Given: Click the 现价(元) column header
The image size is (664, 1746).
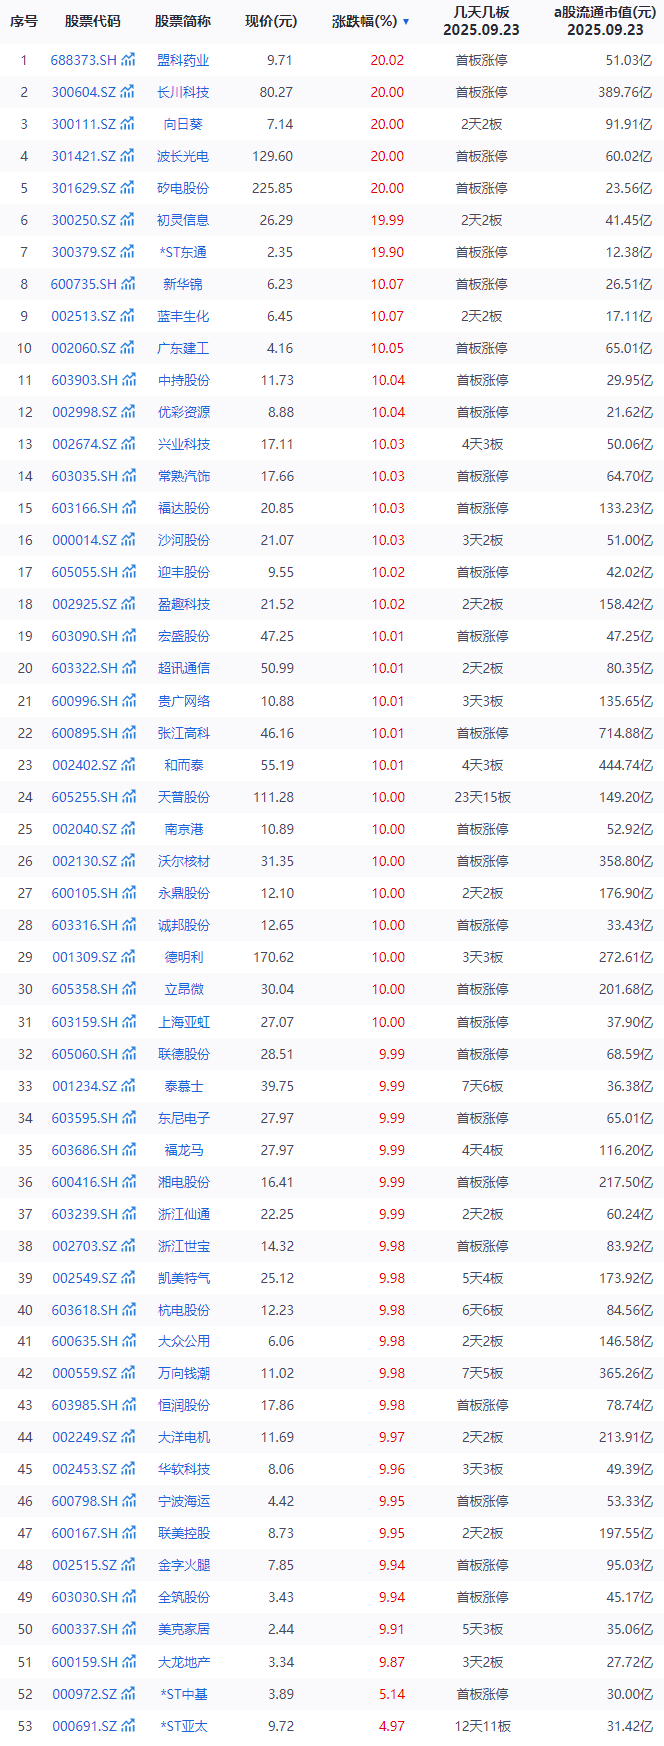Looking at the screenshot, I should (271, 21).
